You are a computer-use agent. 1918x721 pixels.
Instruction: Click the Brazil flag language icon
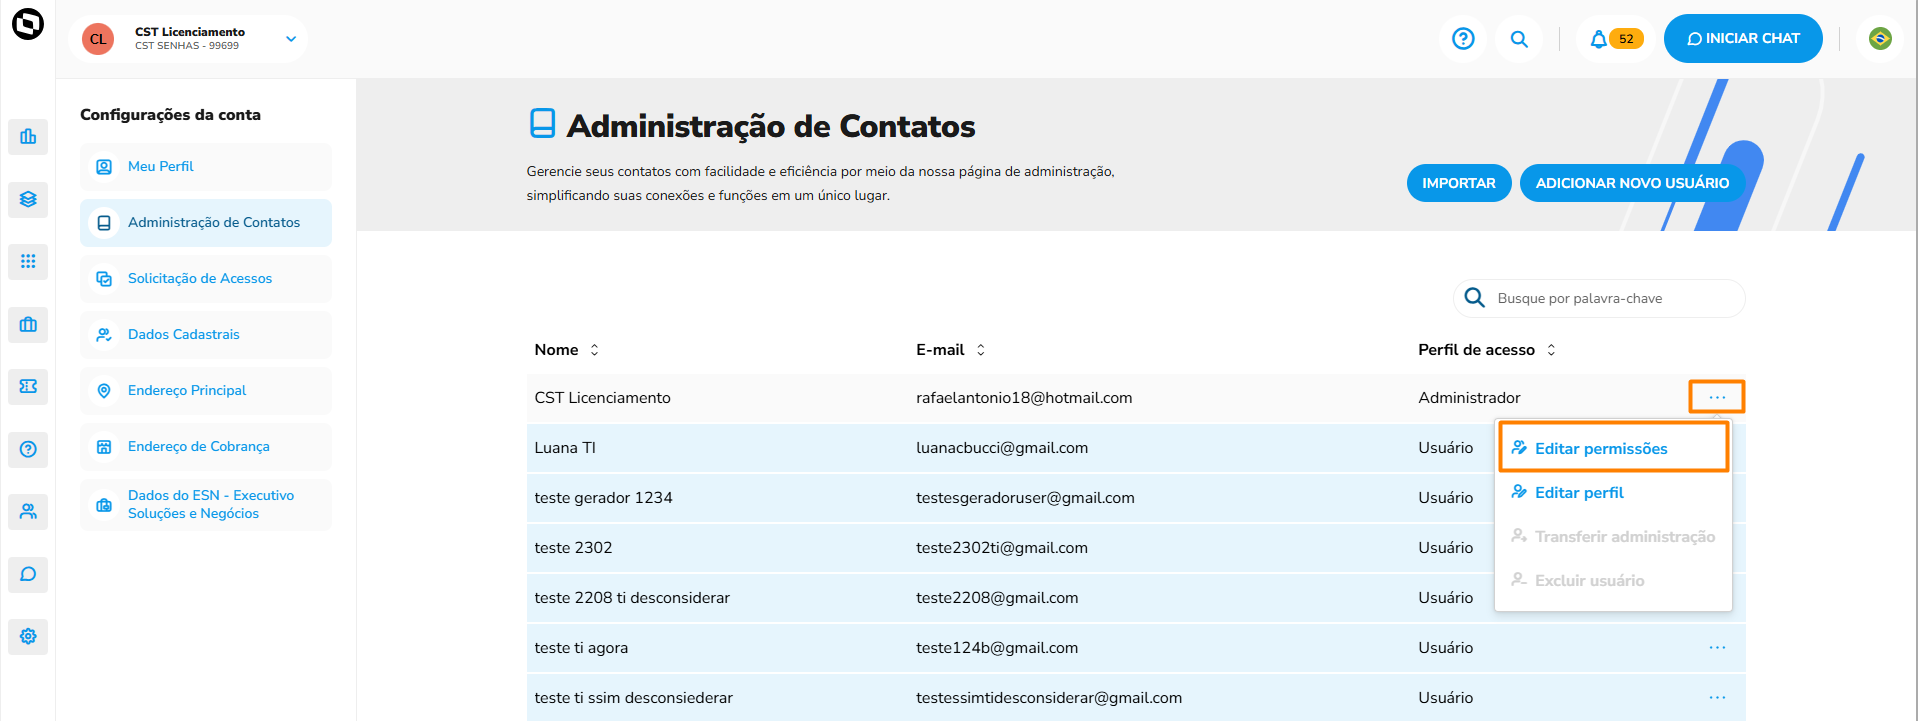point(1879,39)
